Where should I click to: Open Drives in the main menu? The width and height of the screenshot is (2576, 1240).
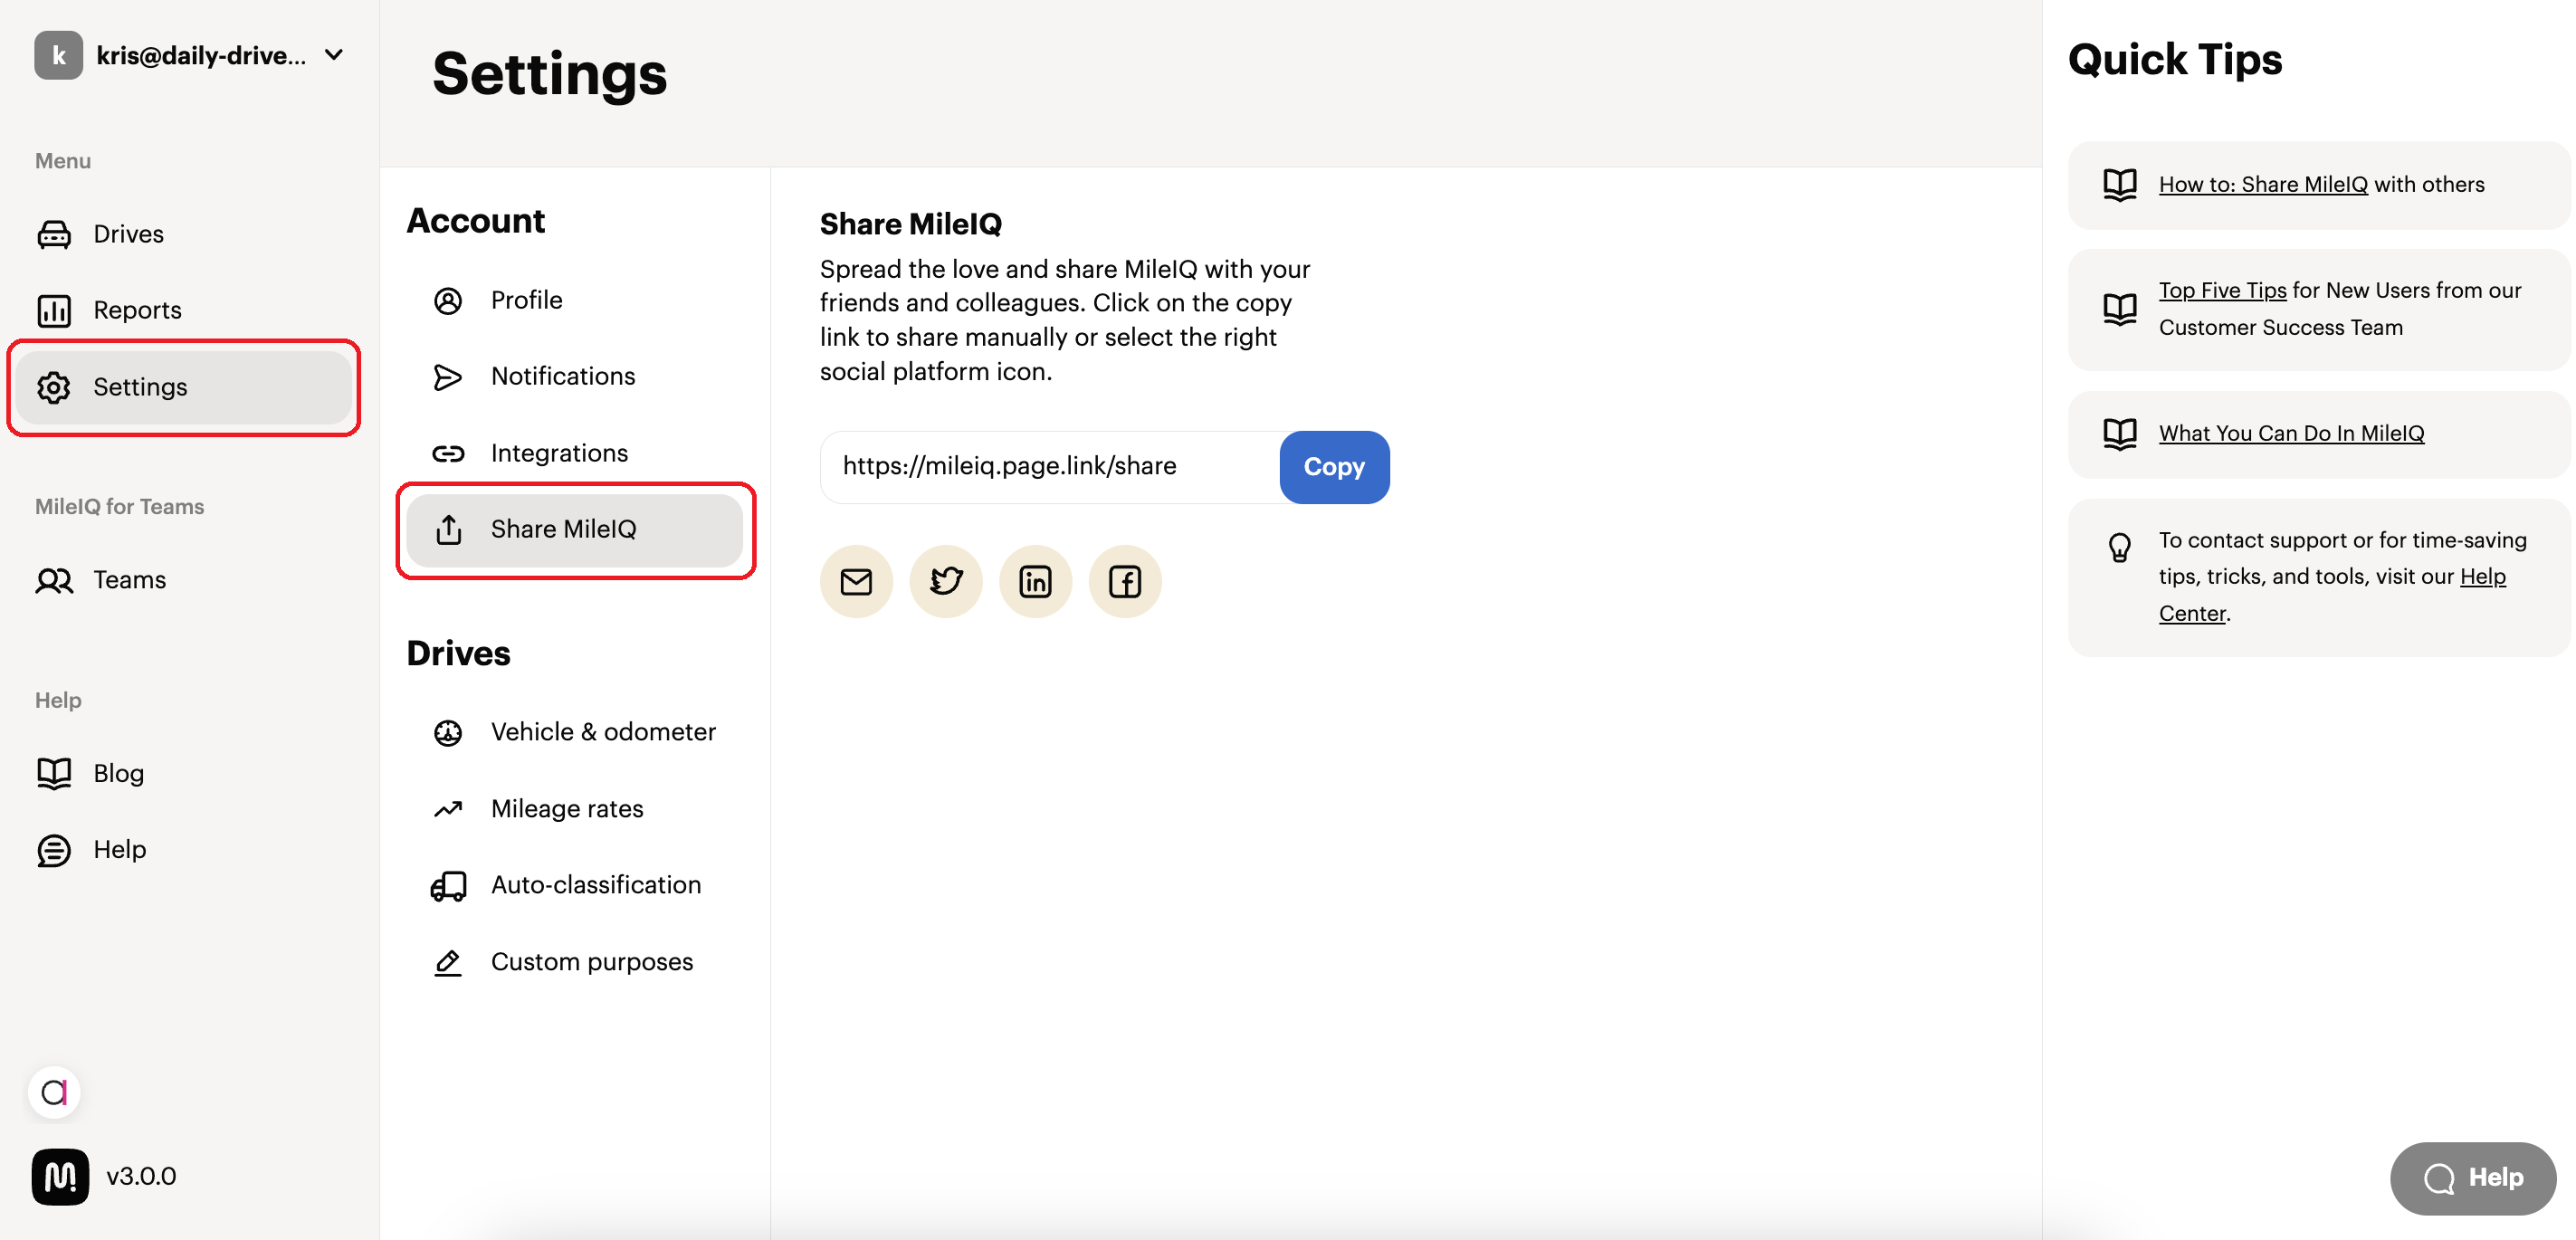point(183,234)
